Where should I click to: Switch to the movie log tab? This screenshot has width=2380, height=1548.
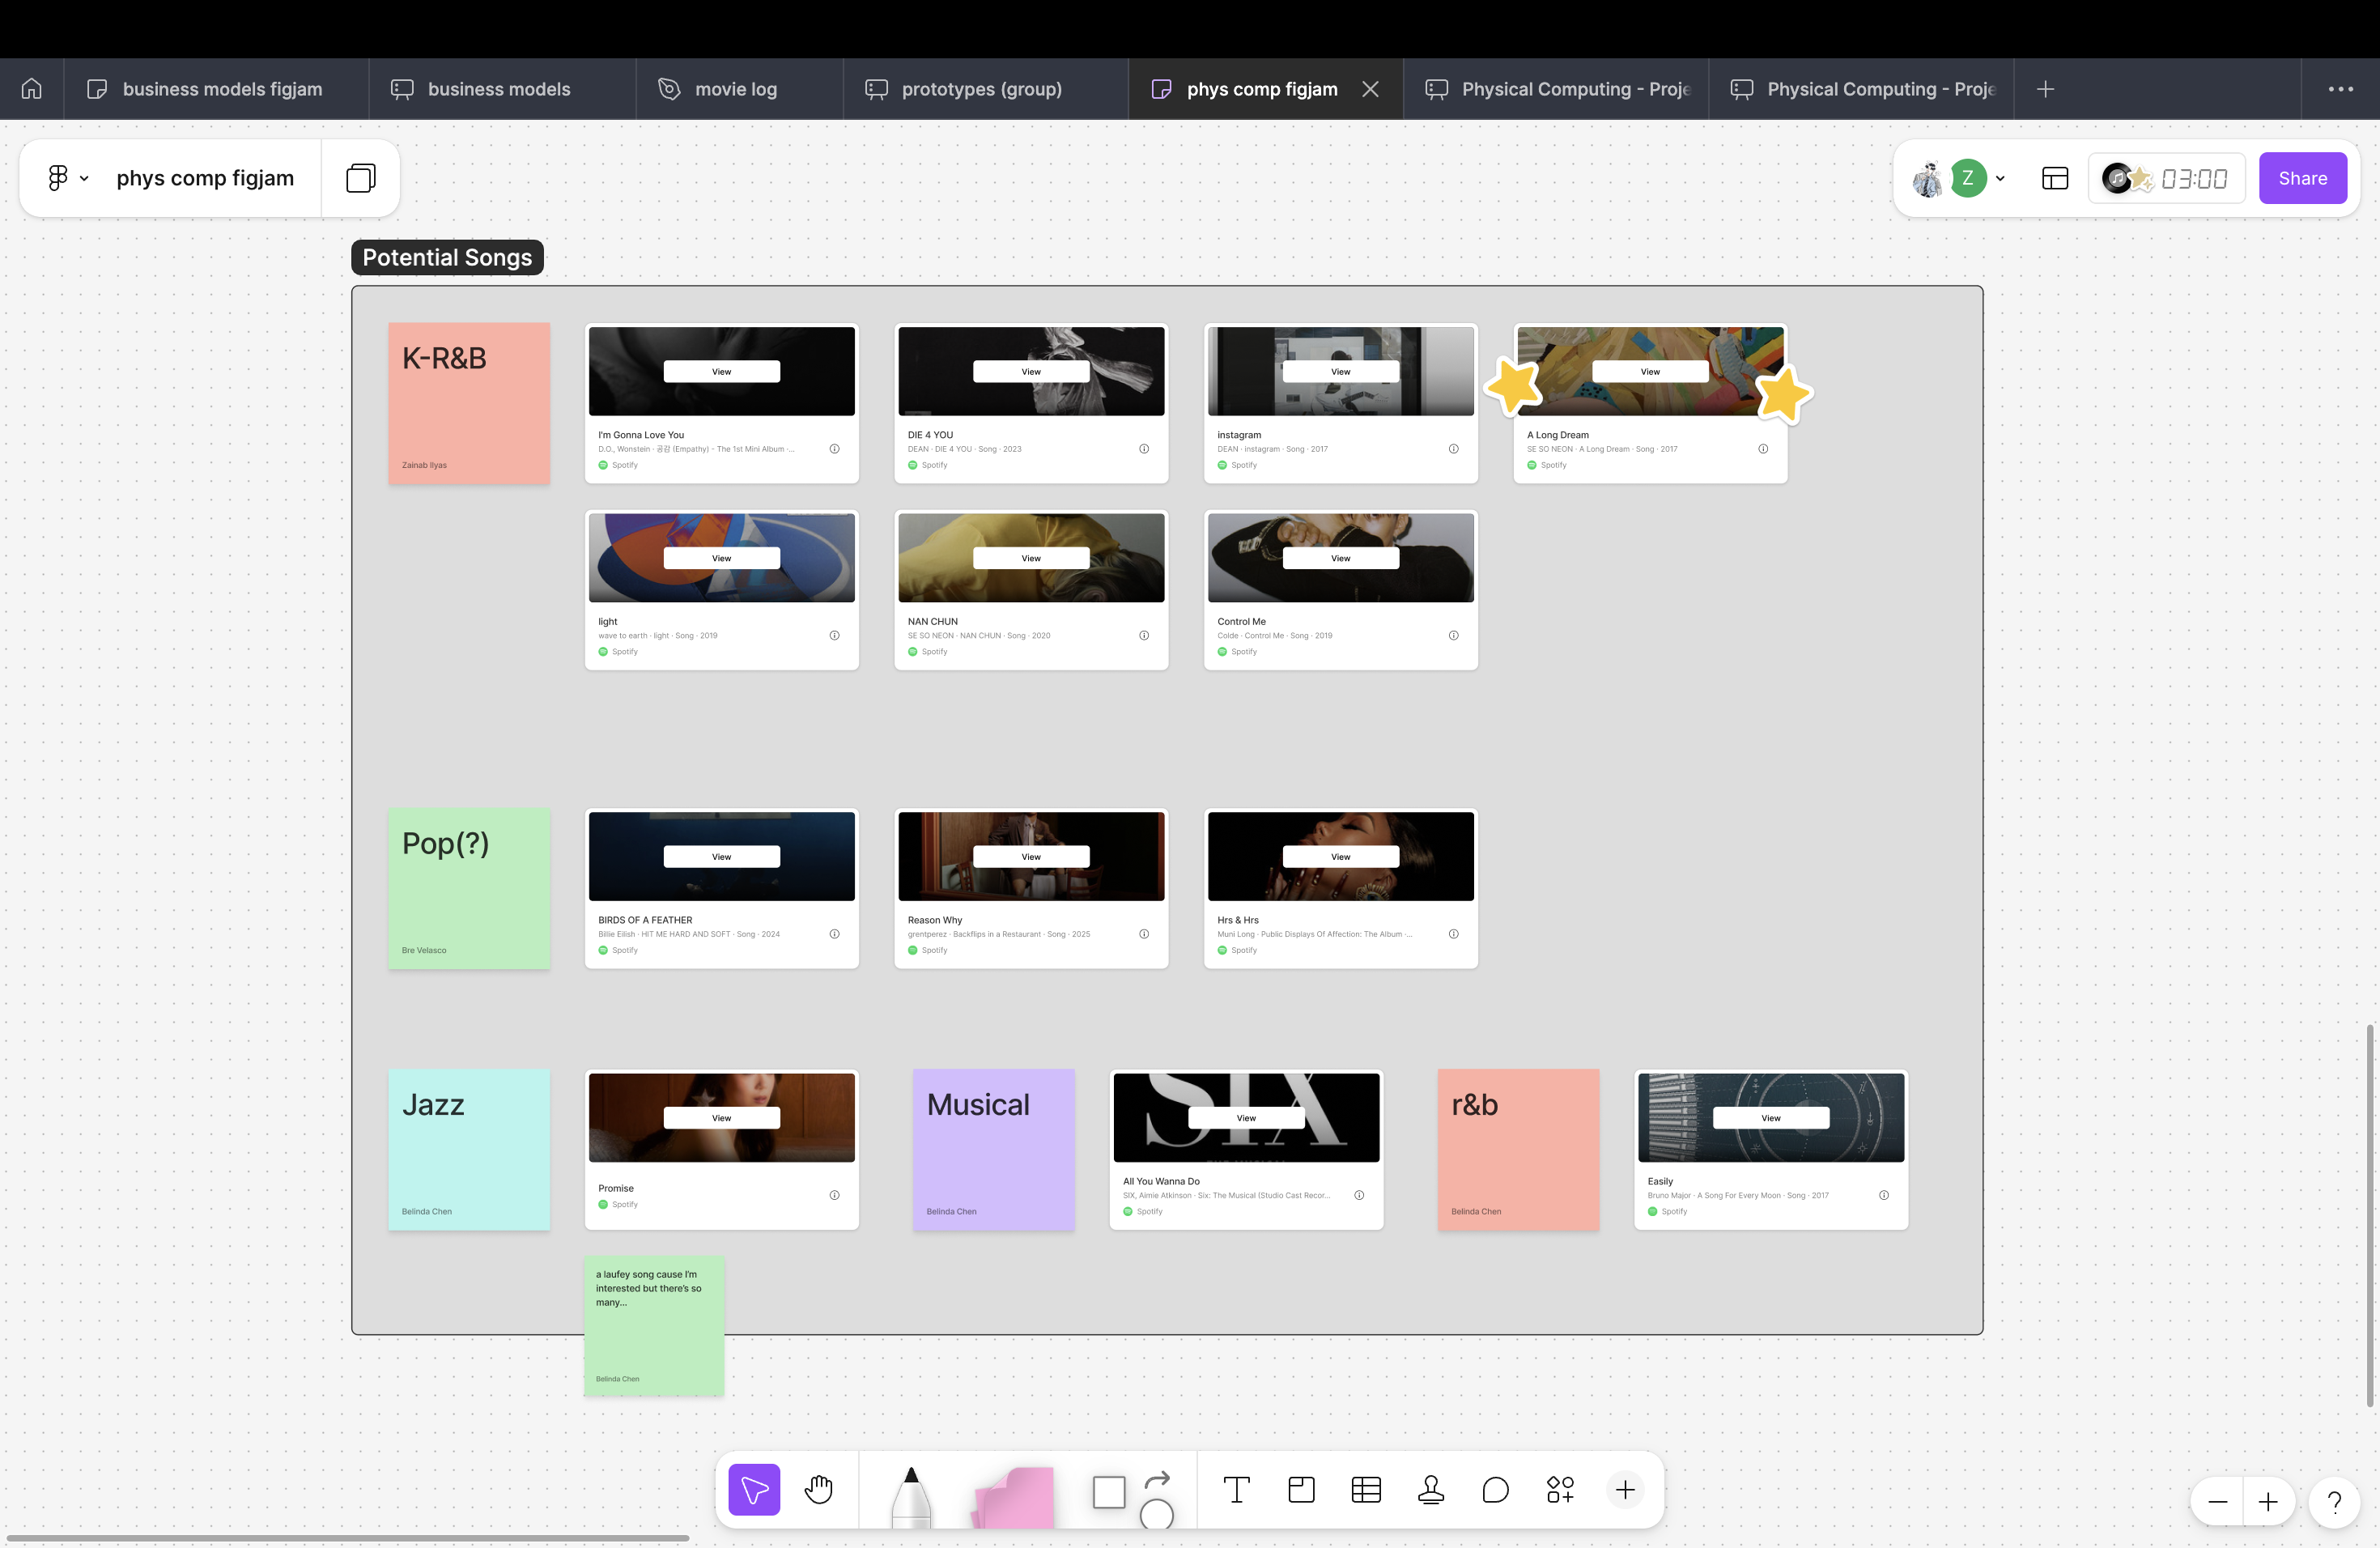click(735, 89)
